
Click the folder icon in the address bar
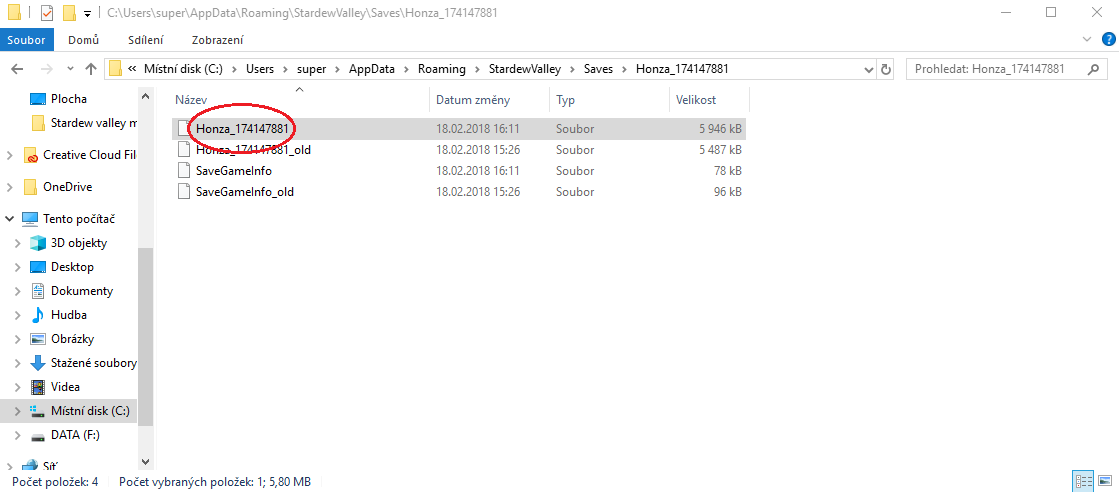tap(116, 69)
